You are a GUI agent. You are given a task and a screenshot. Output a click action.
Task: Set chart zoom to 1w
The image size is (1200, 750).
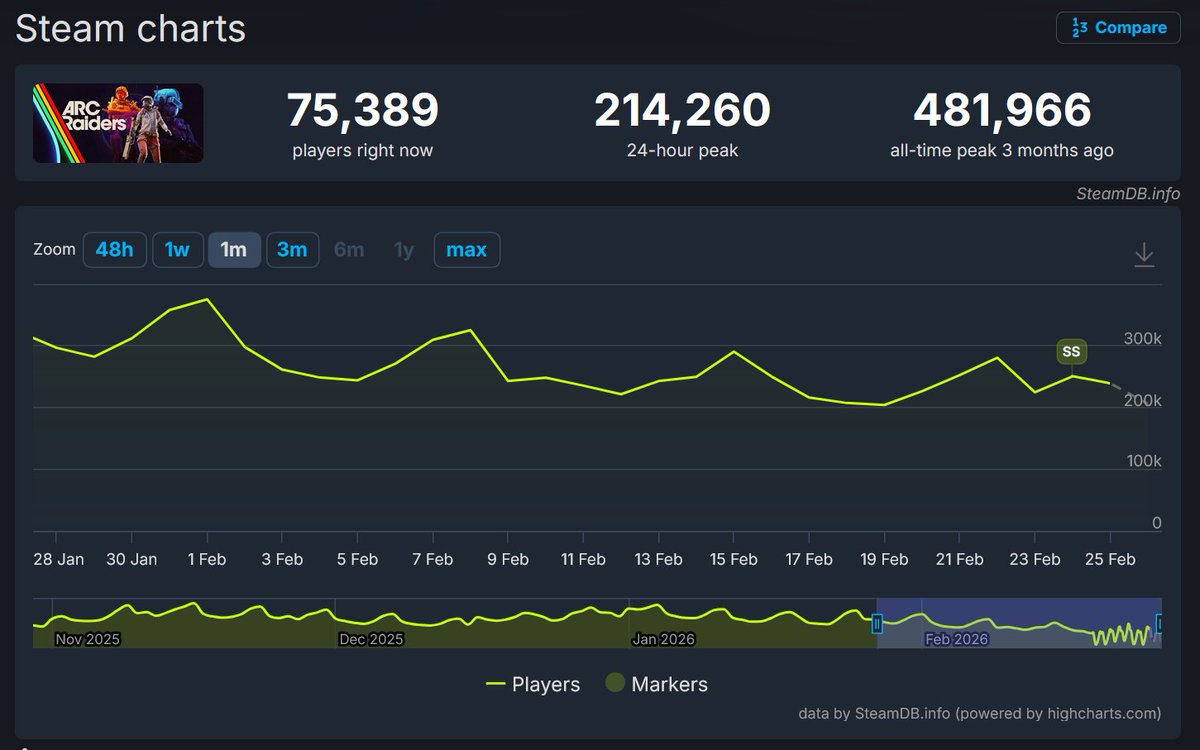[x=178, y=249]
